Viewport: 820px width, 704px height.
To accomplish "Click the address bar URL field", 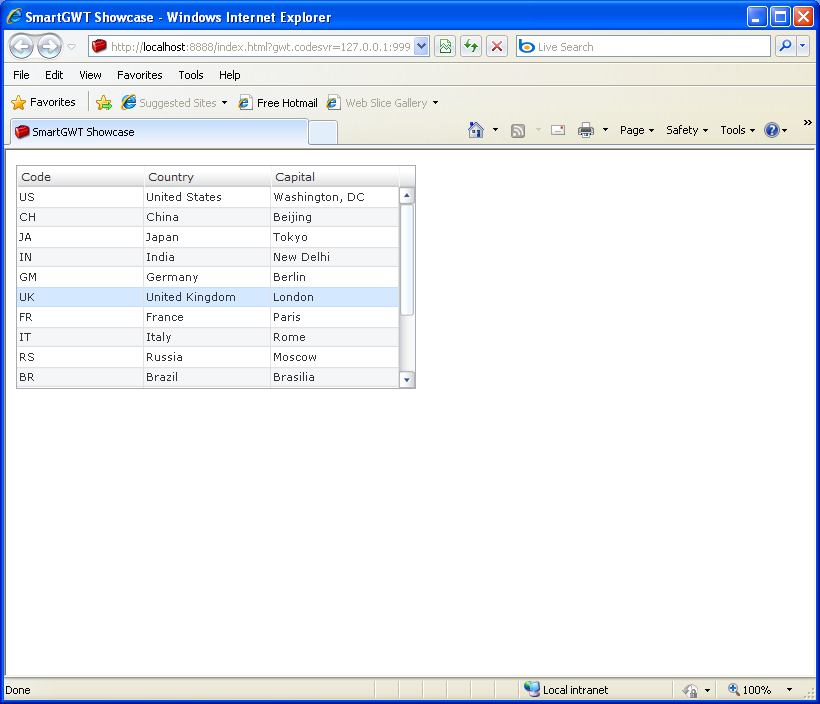I will 252,47.
